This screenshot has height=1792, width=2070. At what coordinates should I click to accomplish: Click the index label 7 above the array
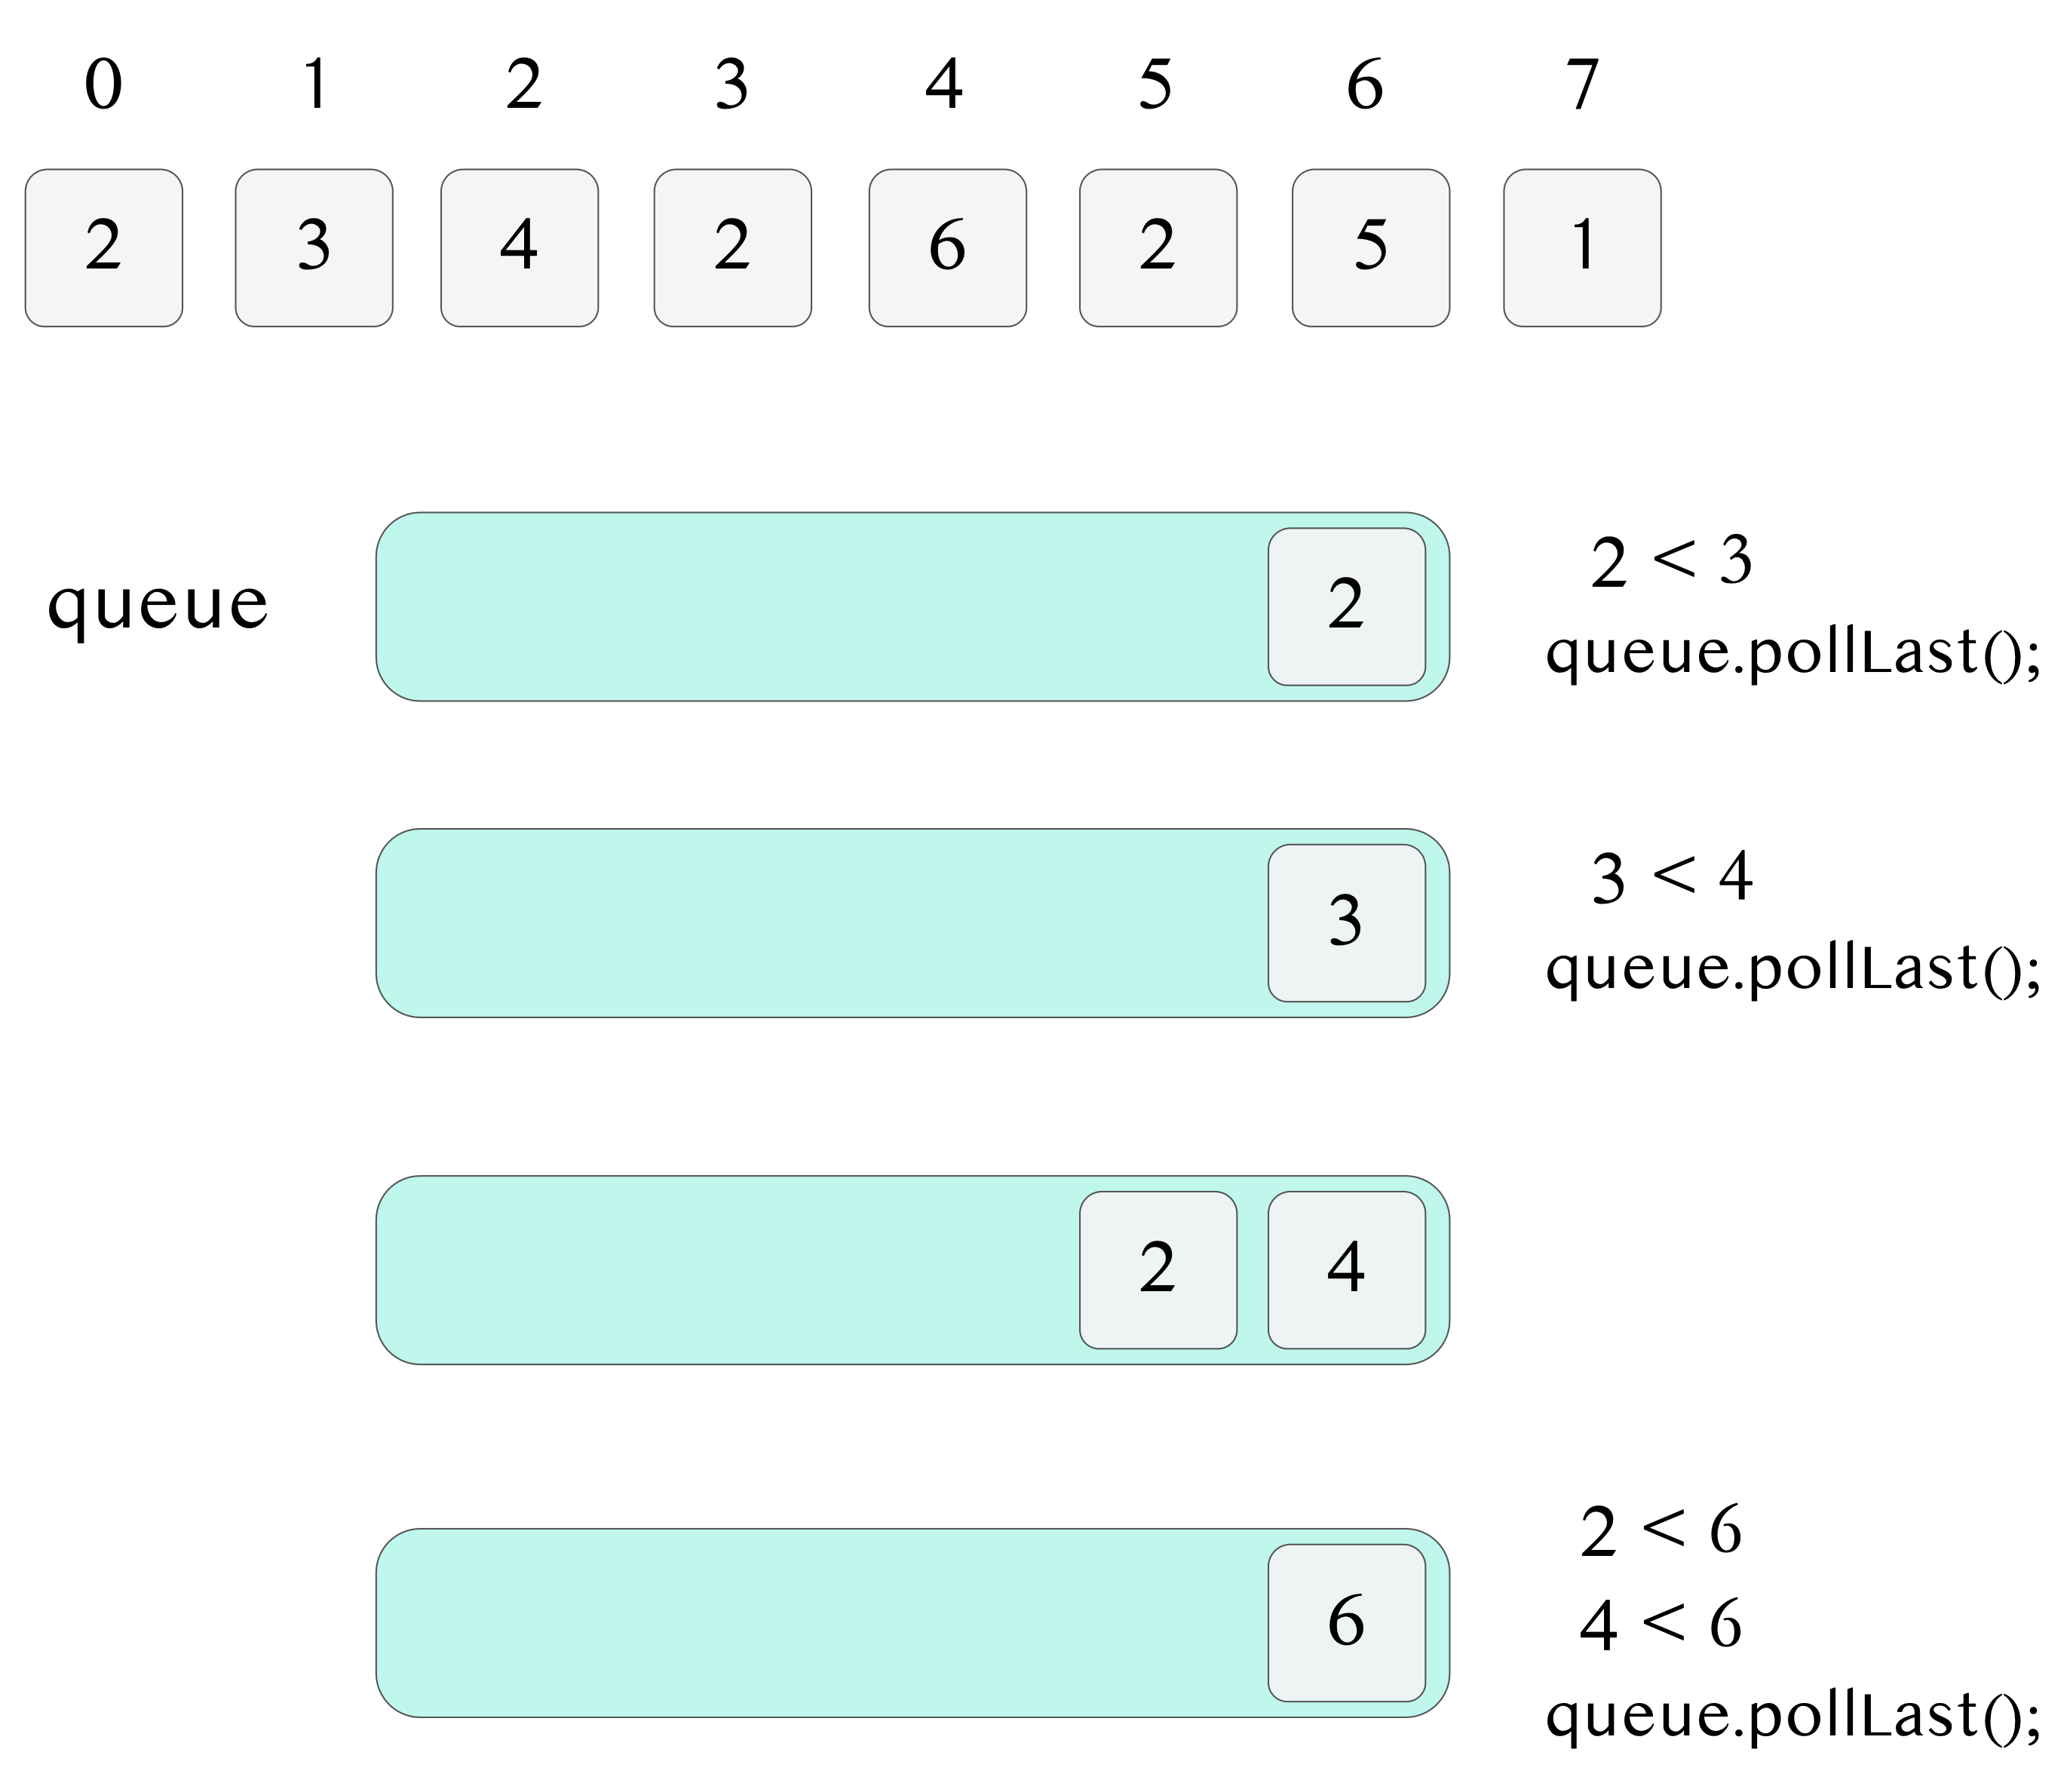1582,85
